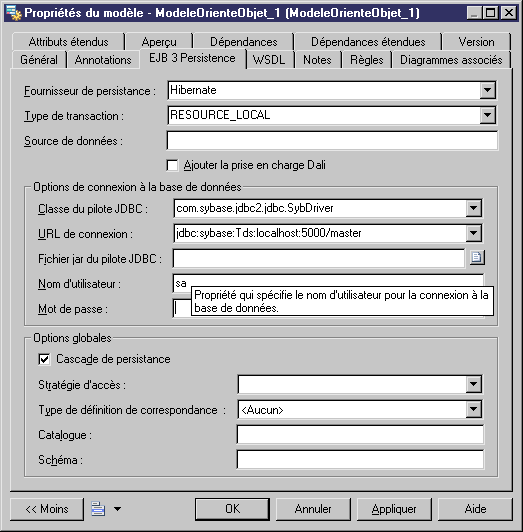
Task: Click the JDBC jar file browse icon
Action: pos(477,258)
